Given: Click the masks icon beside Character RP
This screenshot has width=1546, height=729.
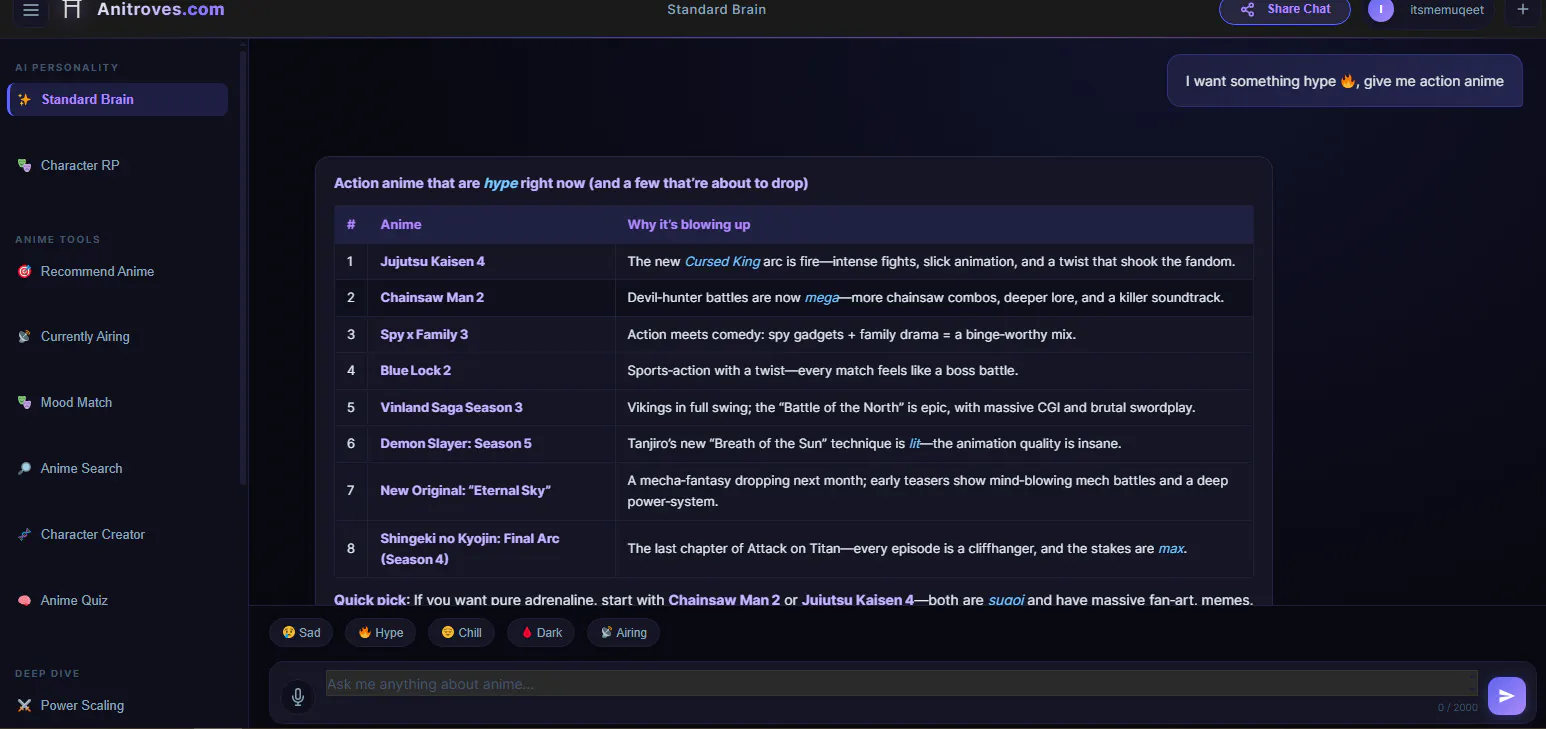Looking at the screenshot, I should [25, 166].
